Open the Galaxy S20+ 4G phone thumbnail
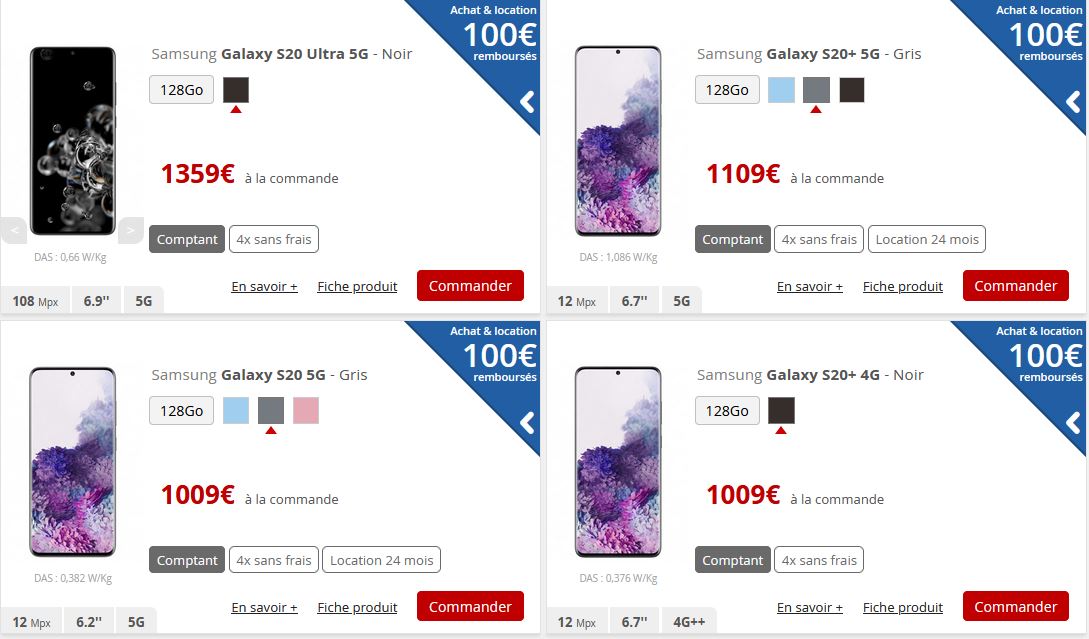The image size is (1089, 639). pos(618,462)
